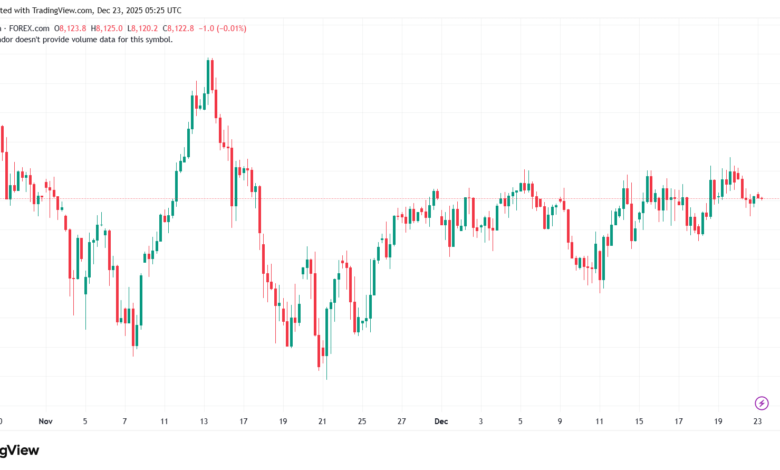
Task: Click the purple lightning bolt event icon
Action: (x=762, y=403)
